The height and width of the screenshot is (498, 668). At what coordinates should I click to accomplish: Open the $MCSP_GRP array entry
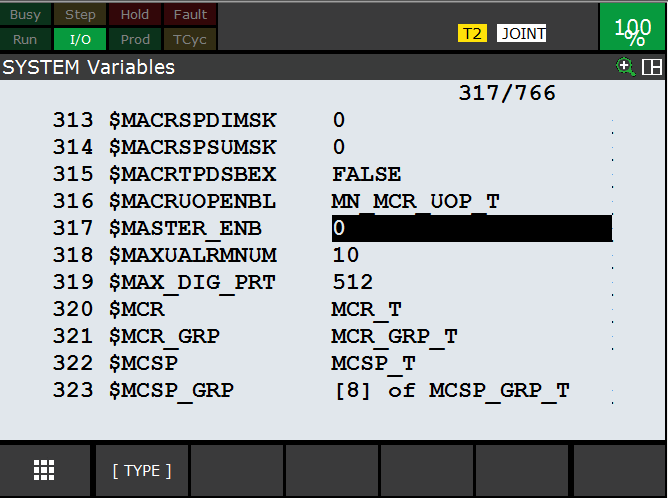pos(458,390)
